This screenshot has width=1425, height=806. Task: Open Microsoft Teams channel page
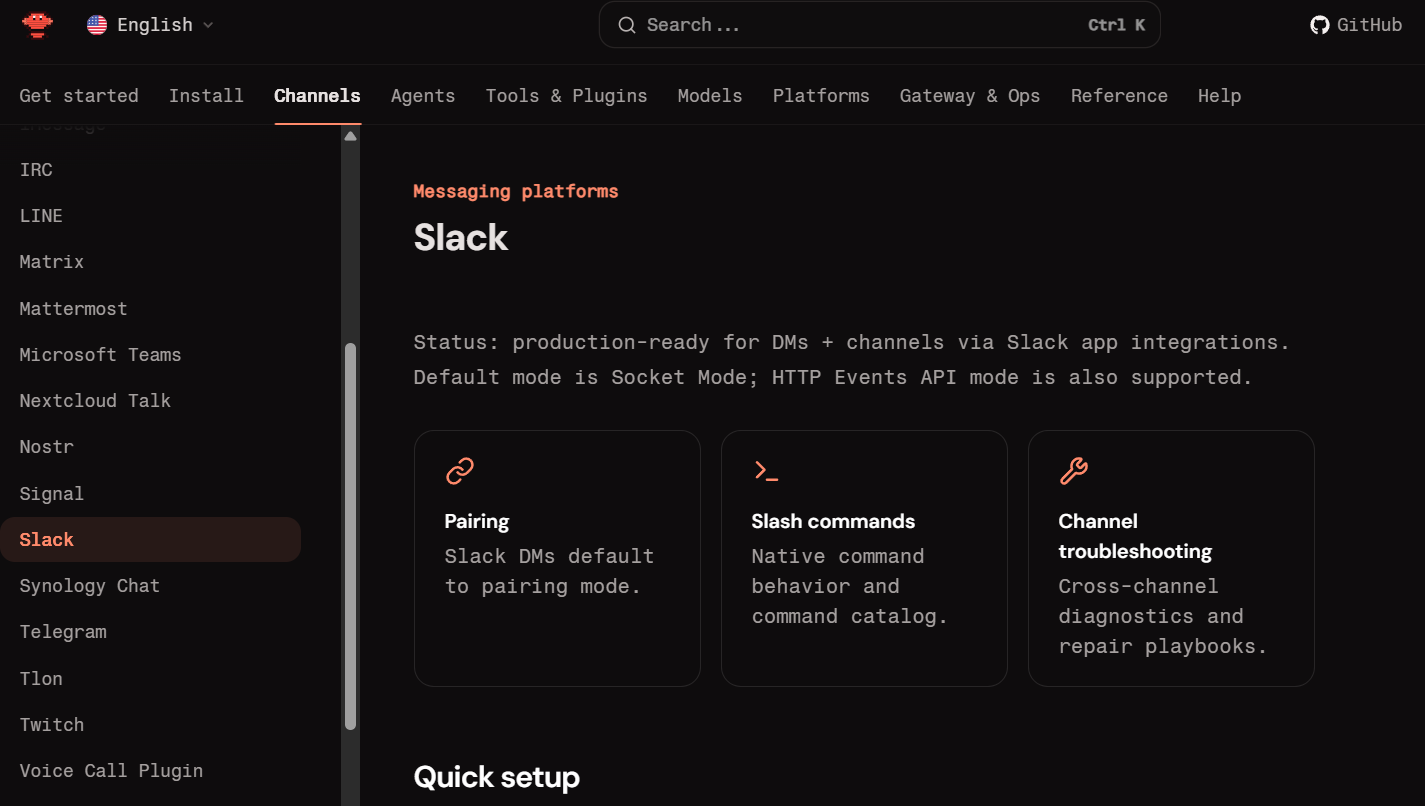click(x=150, y=355)
